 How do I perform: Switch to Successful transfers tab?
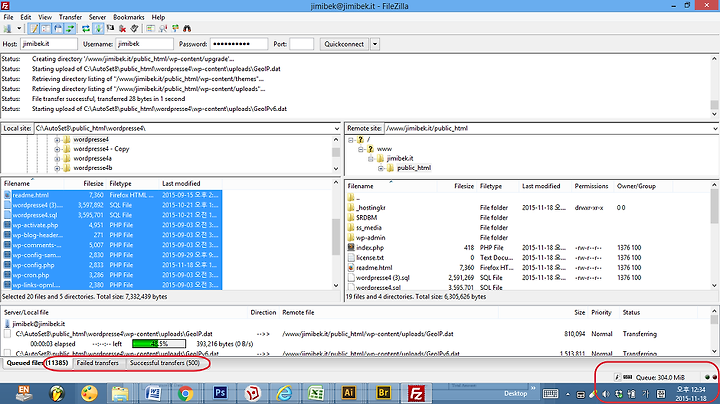[164, 363]
